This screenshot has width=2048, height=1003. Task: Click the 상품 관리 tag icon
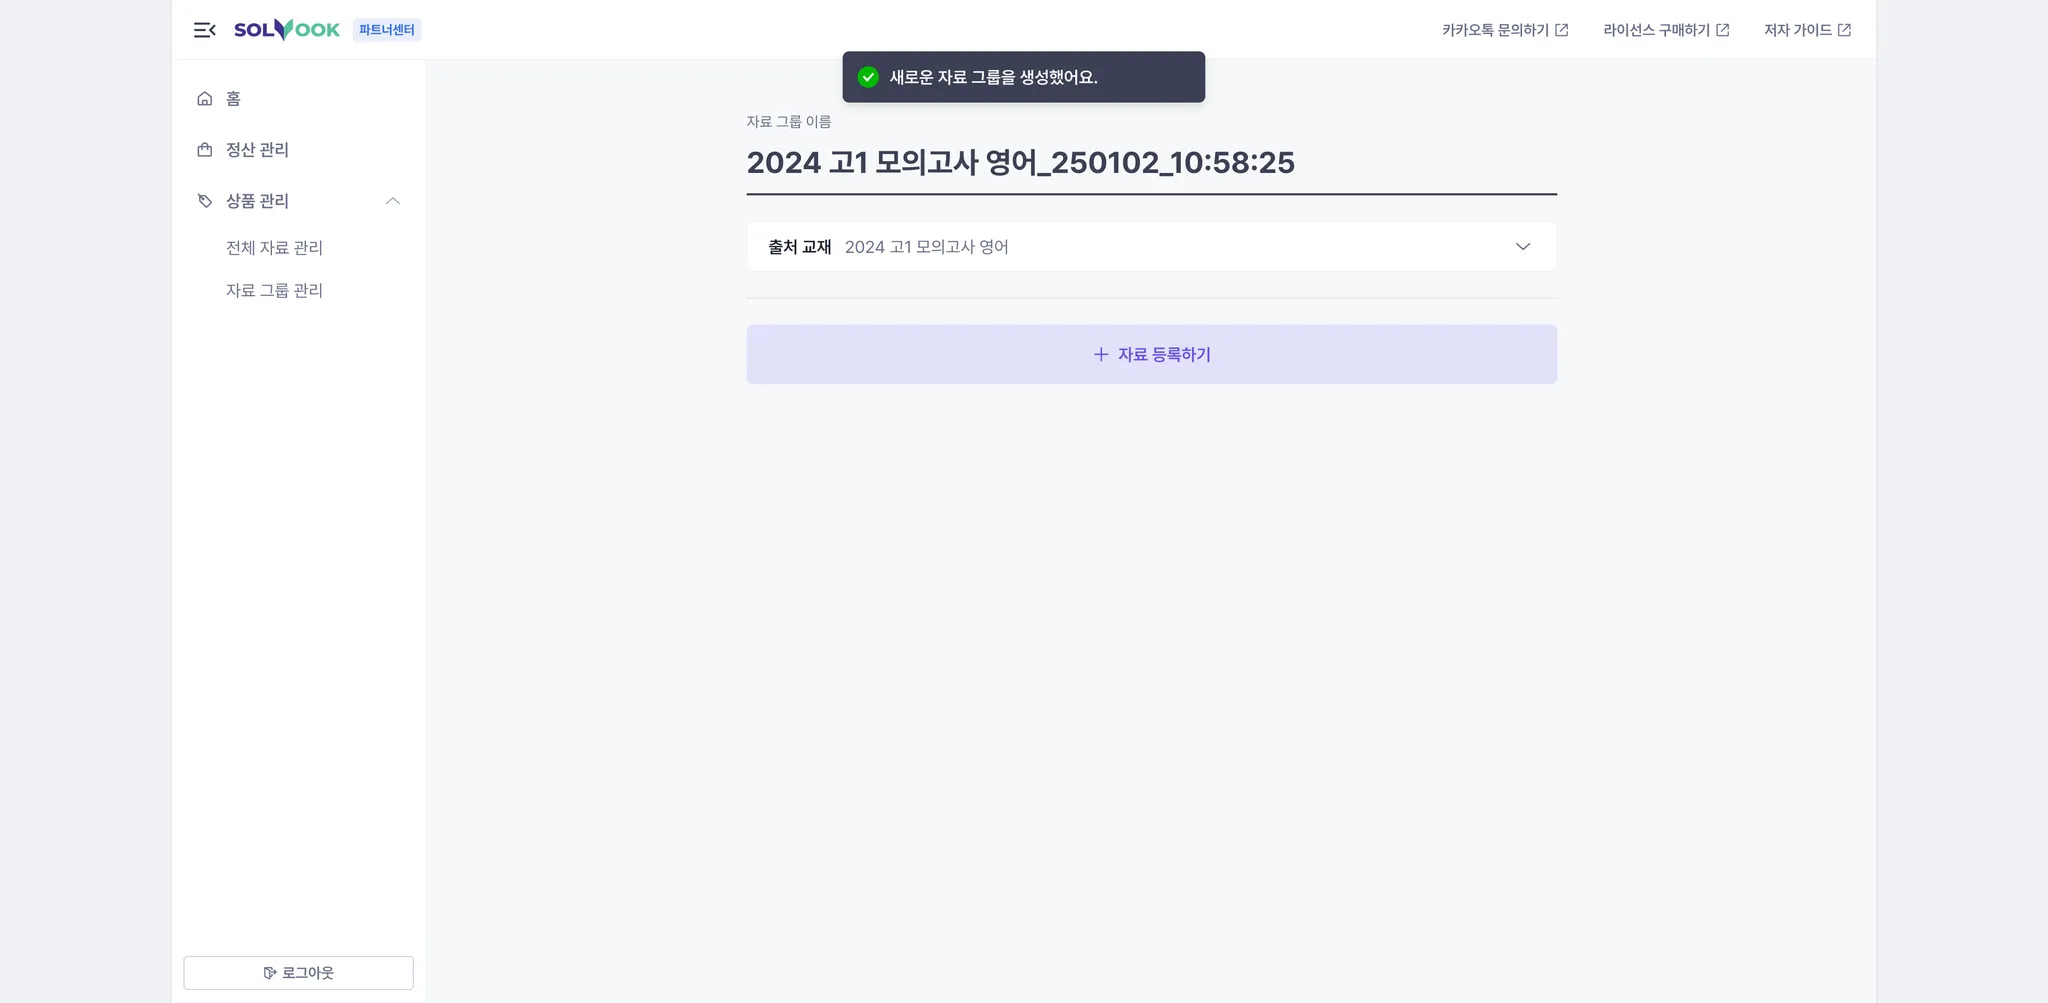coord(205,201)
